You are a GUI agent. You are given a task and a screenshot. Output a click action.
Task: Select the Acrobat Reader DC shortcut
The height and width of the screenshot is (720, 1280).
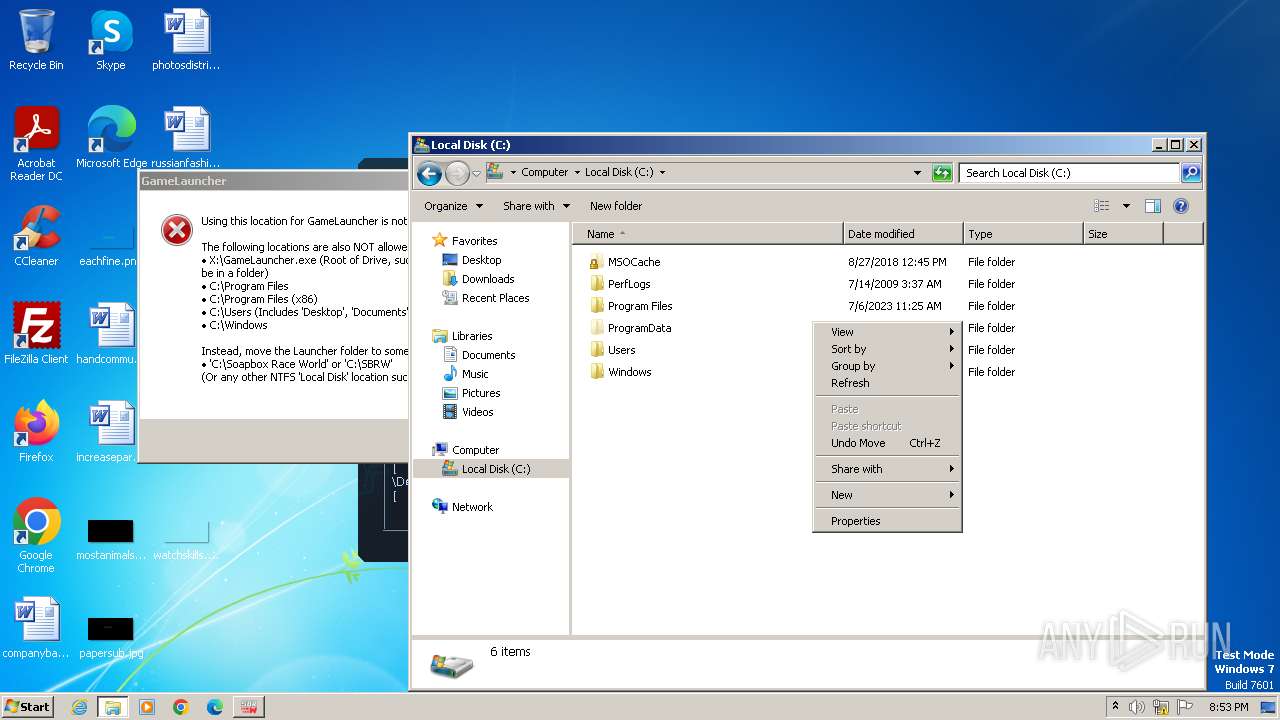pyautogui.click(x=36, y=144)
